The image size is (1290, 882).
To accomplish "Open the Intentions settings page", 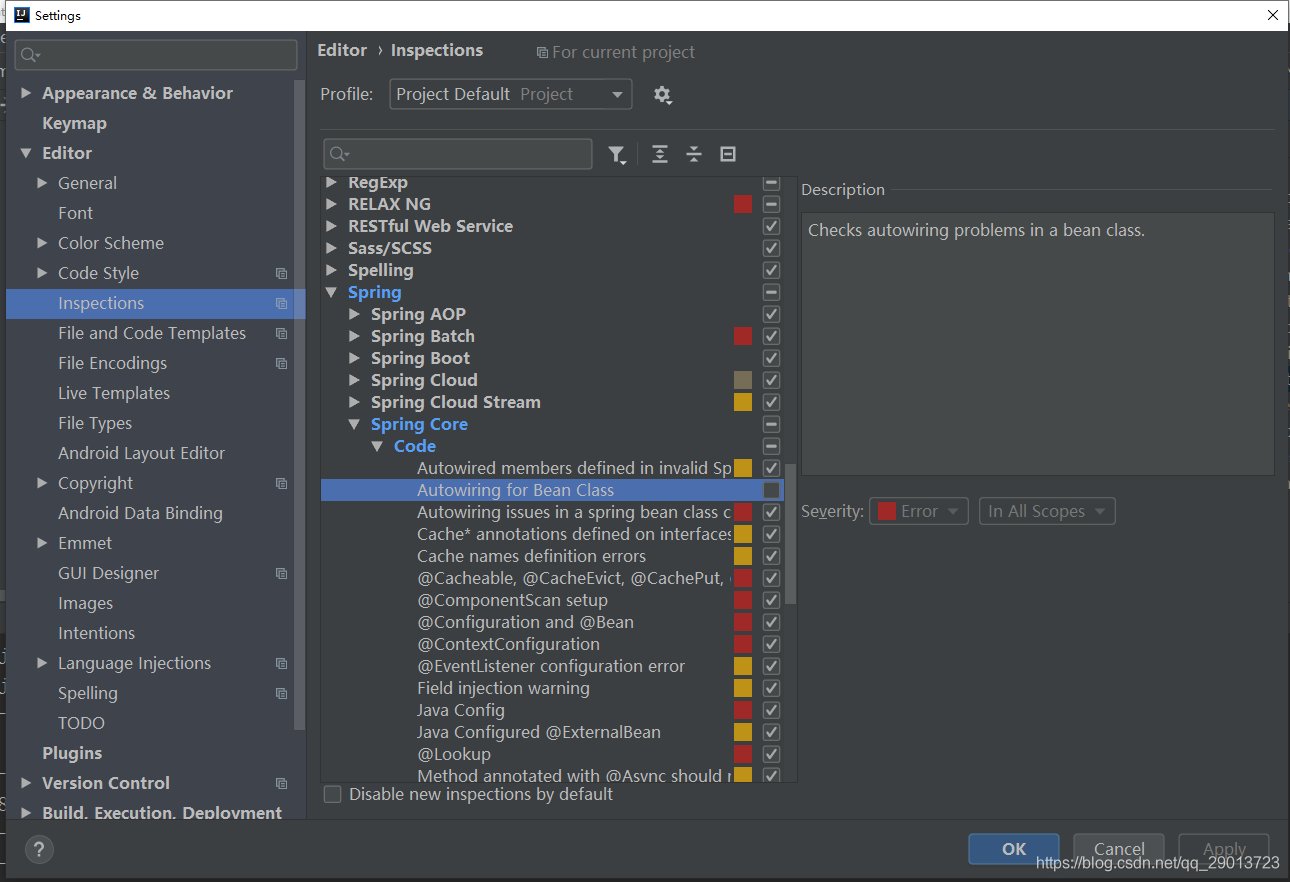I will click(96, 633).
